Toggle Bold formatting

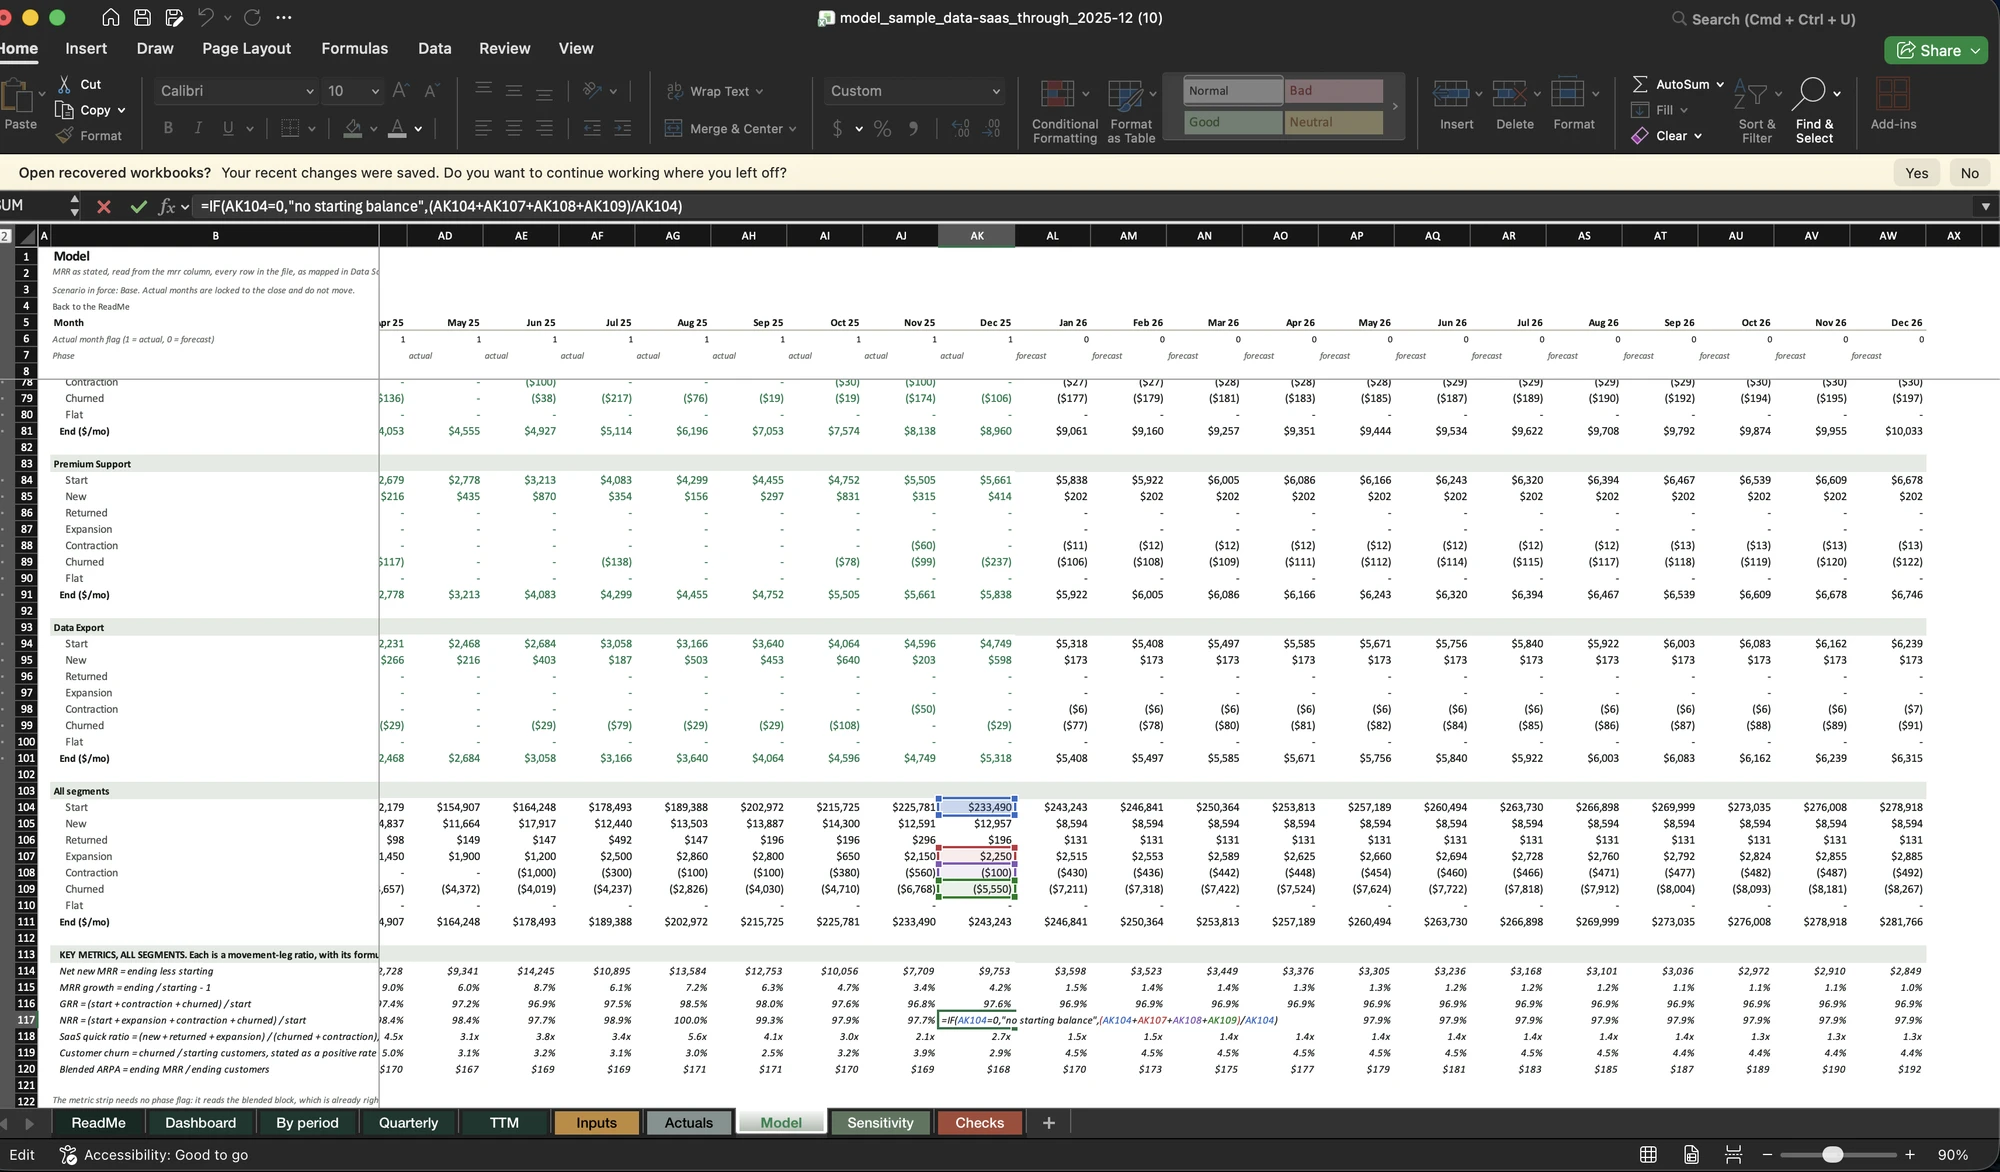pyautogui.click(x=168, y=128)
